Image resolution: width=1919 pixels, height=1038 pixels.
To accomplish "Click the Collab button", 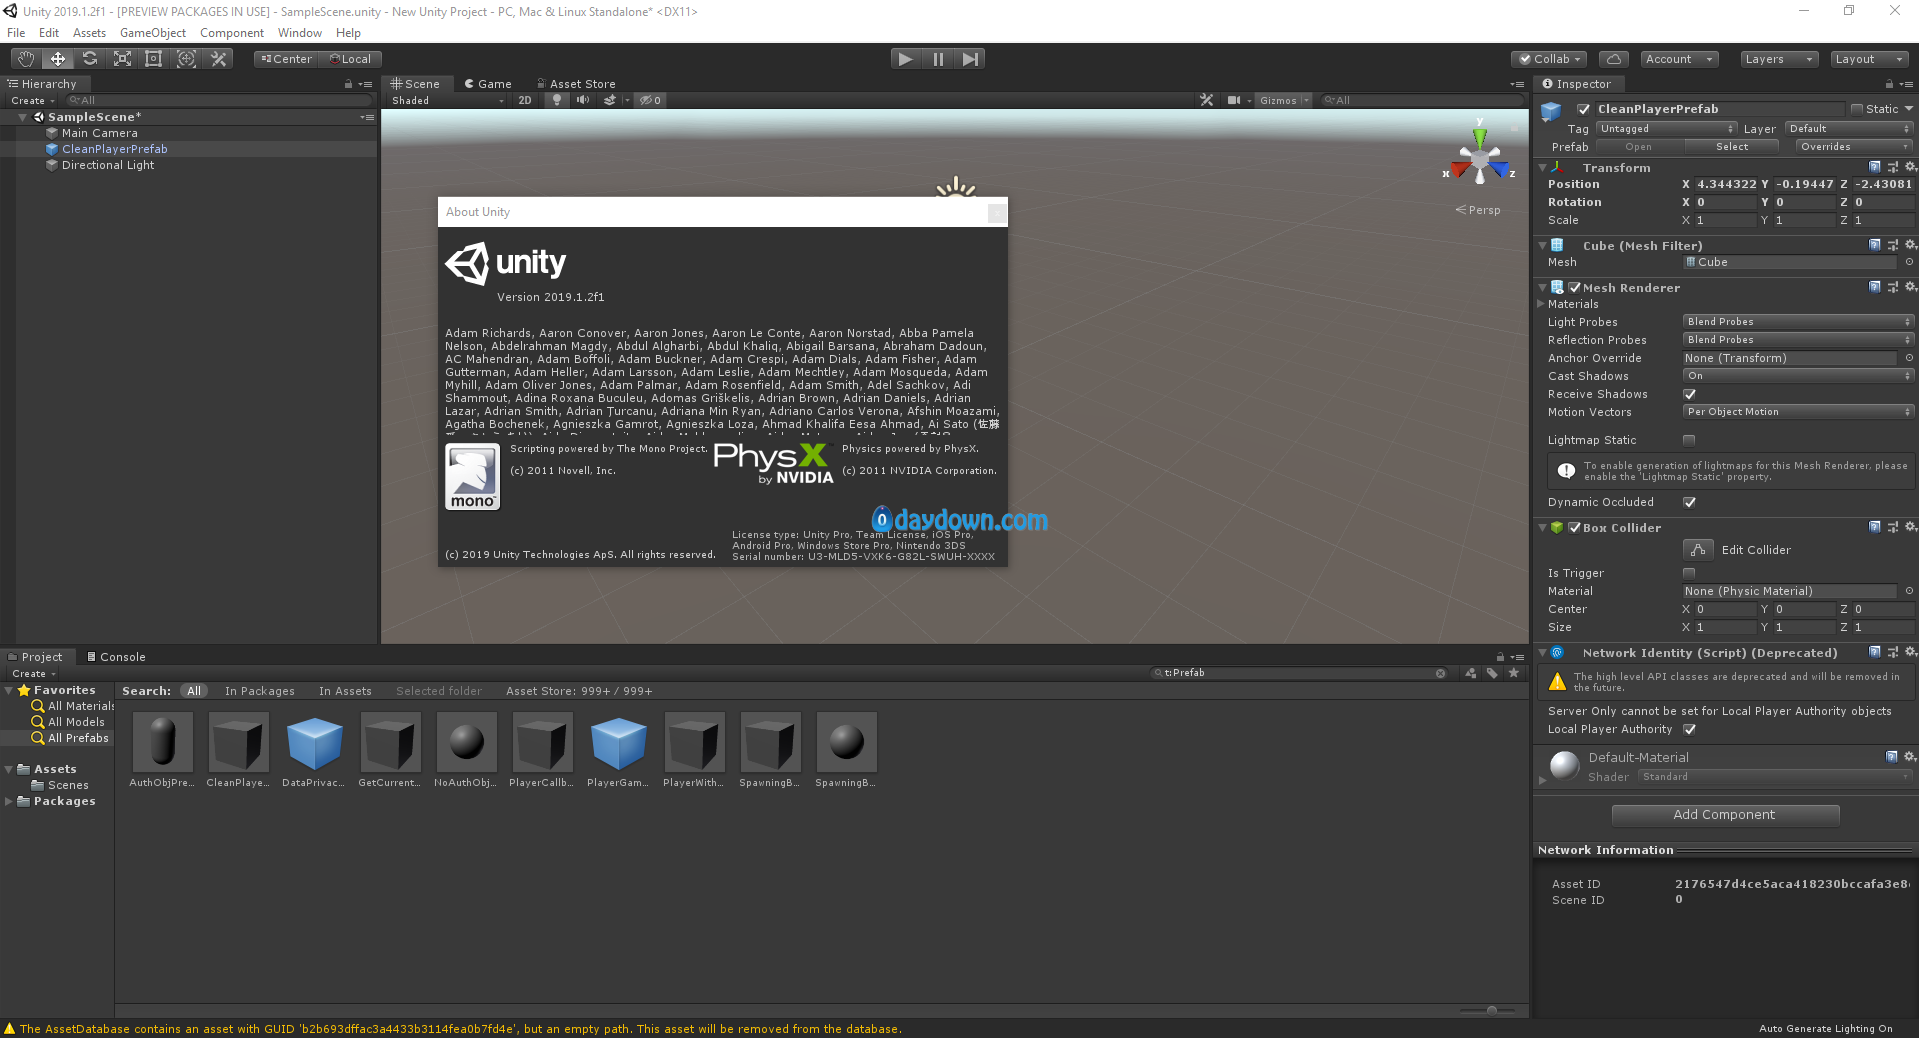I will tap(1550, 59).
